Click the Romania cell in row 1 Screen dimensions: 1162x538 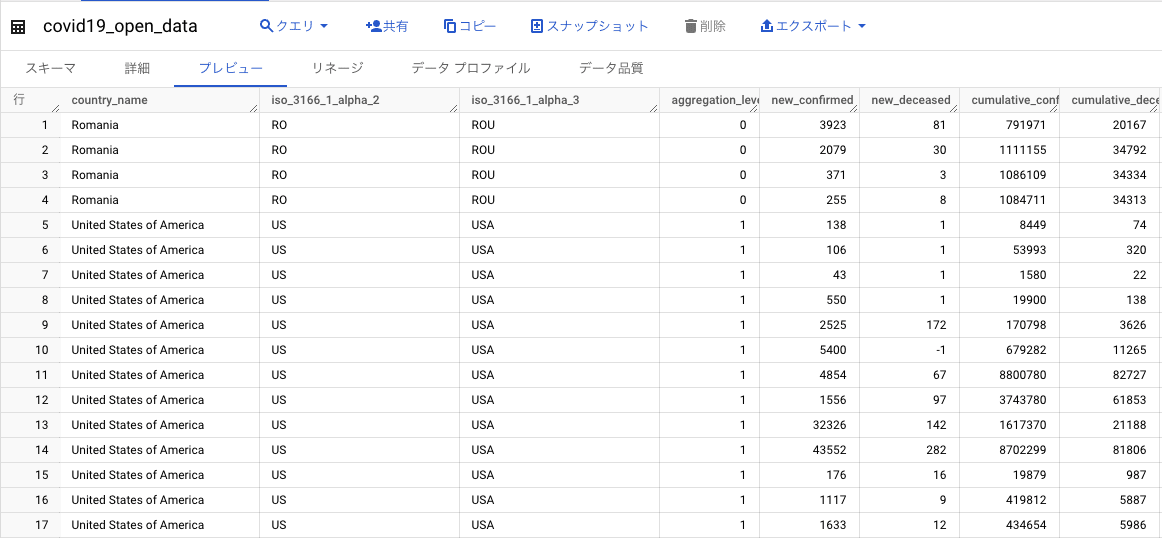95,124
